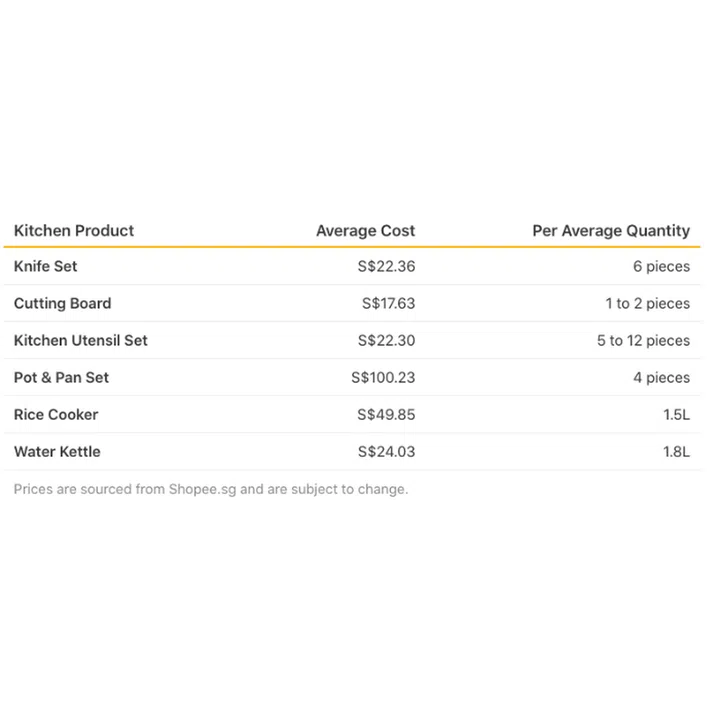Image resolution: width=720 pixels, height=720 pixels.
Task: Click the Shopee.sg price source footnote
Action: pyautogui.click(x=211, y=490)
